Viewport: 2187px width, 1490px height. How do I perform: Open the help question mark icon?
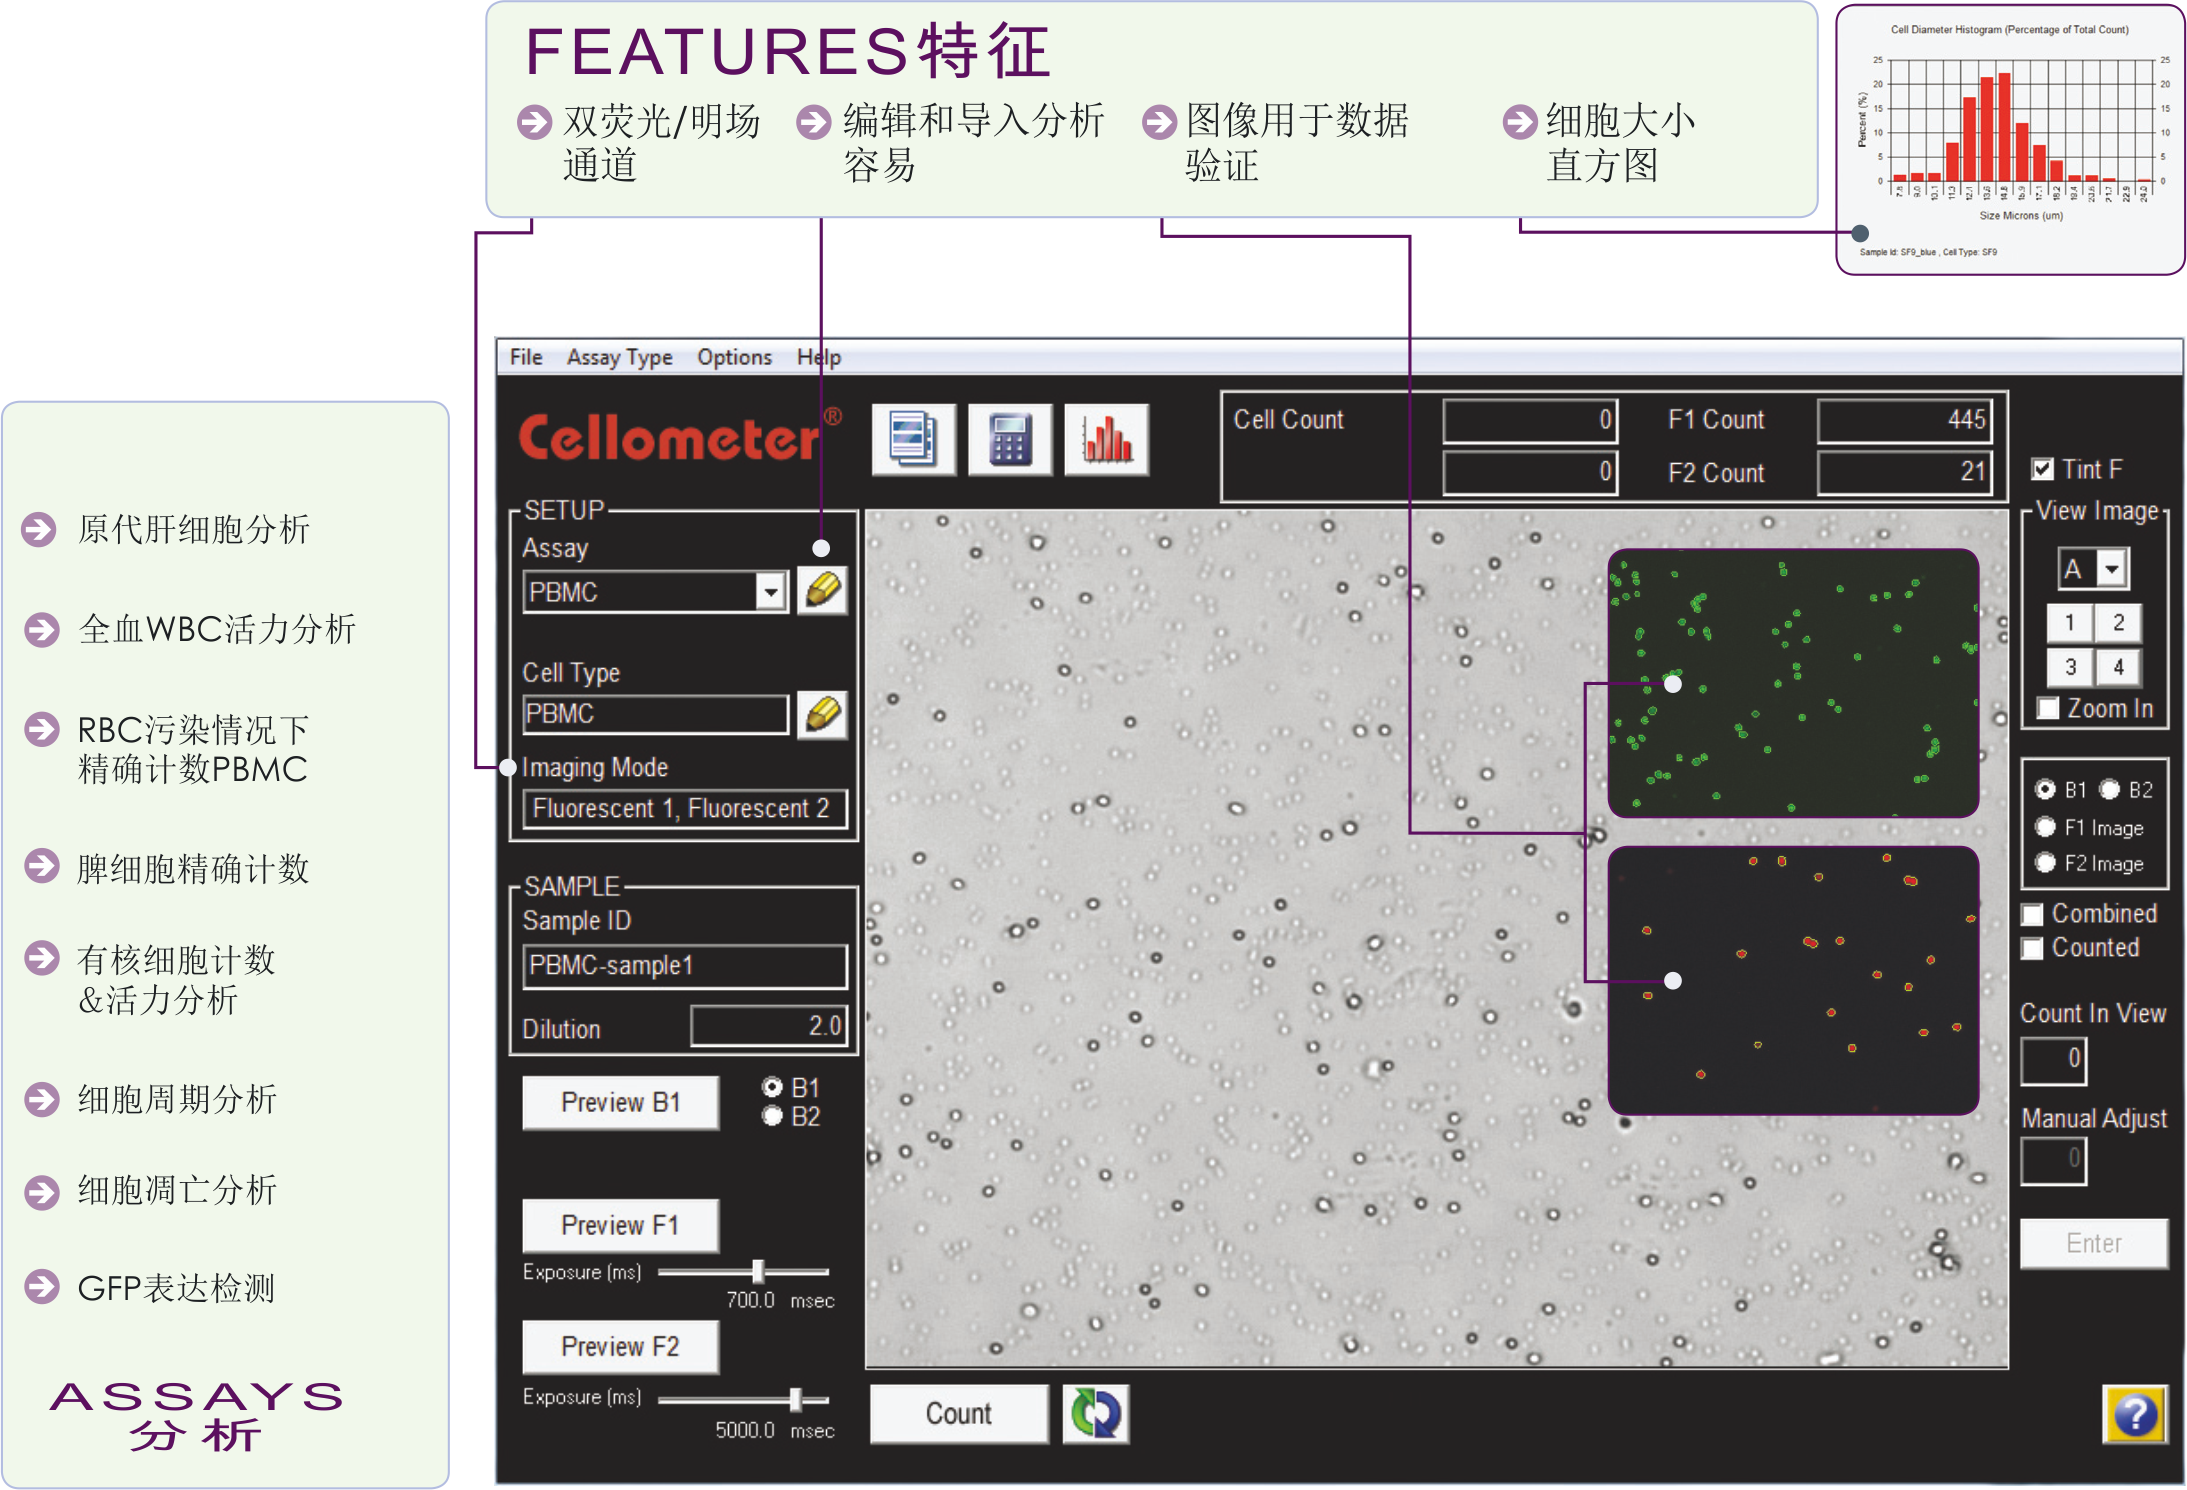2135,1414
